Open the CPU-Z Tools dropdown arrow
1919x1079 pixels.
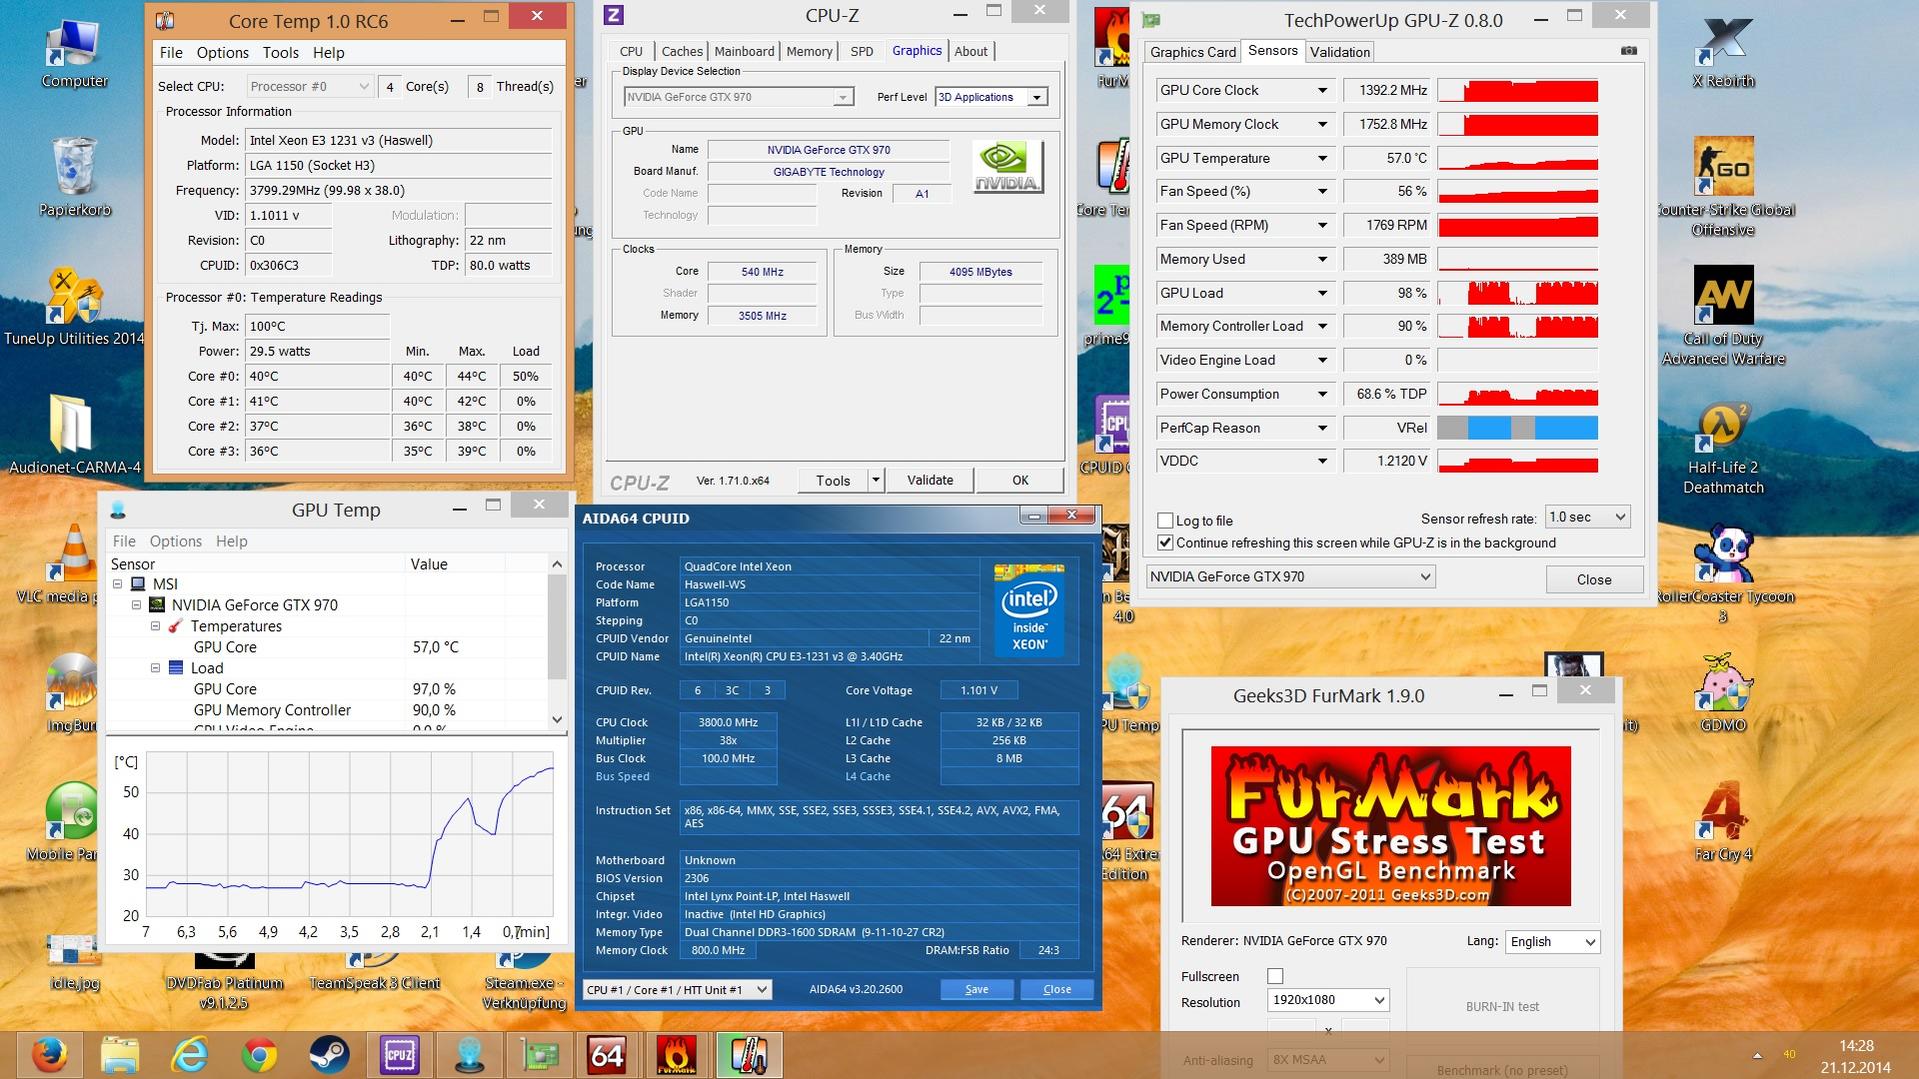(875, 480)
